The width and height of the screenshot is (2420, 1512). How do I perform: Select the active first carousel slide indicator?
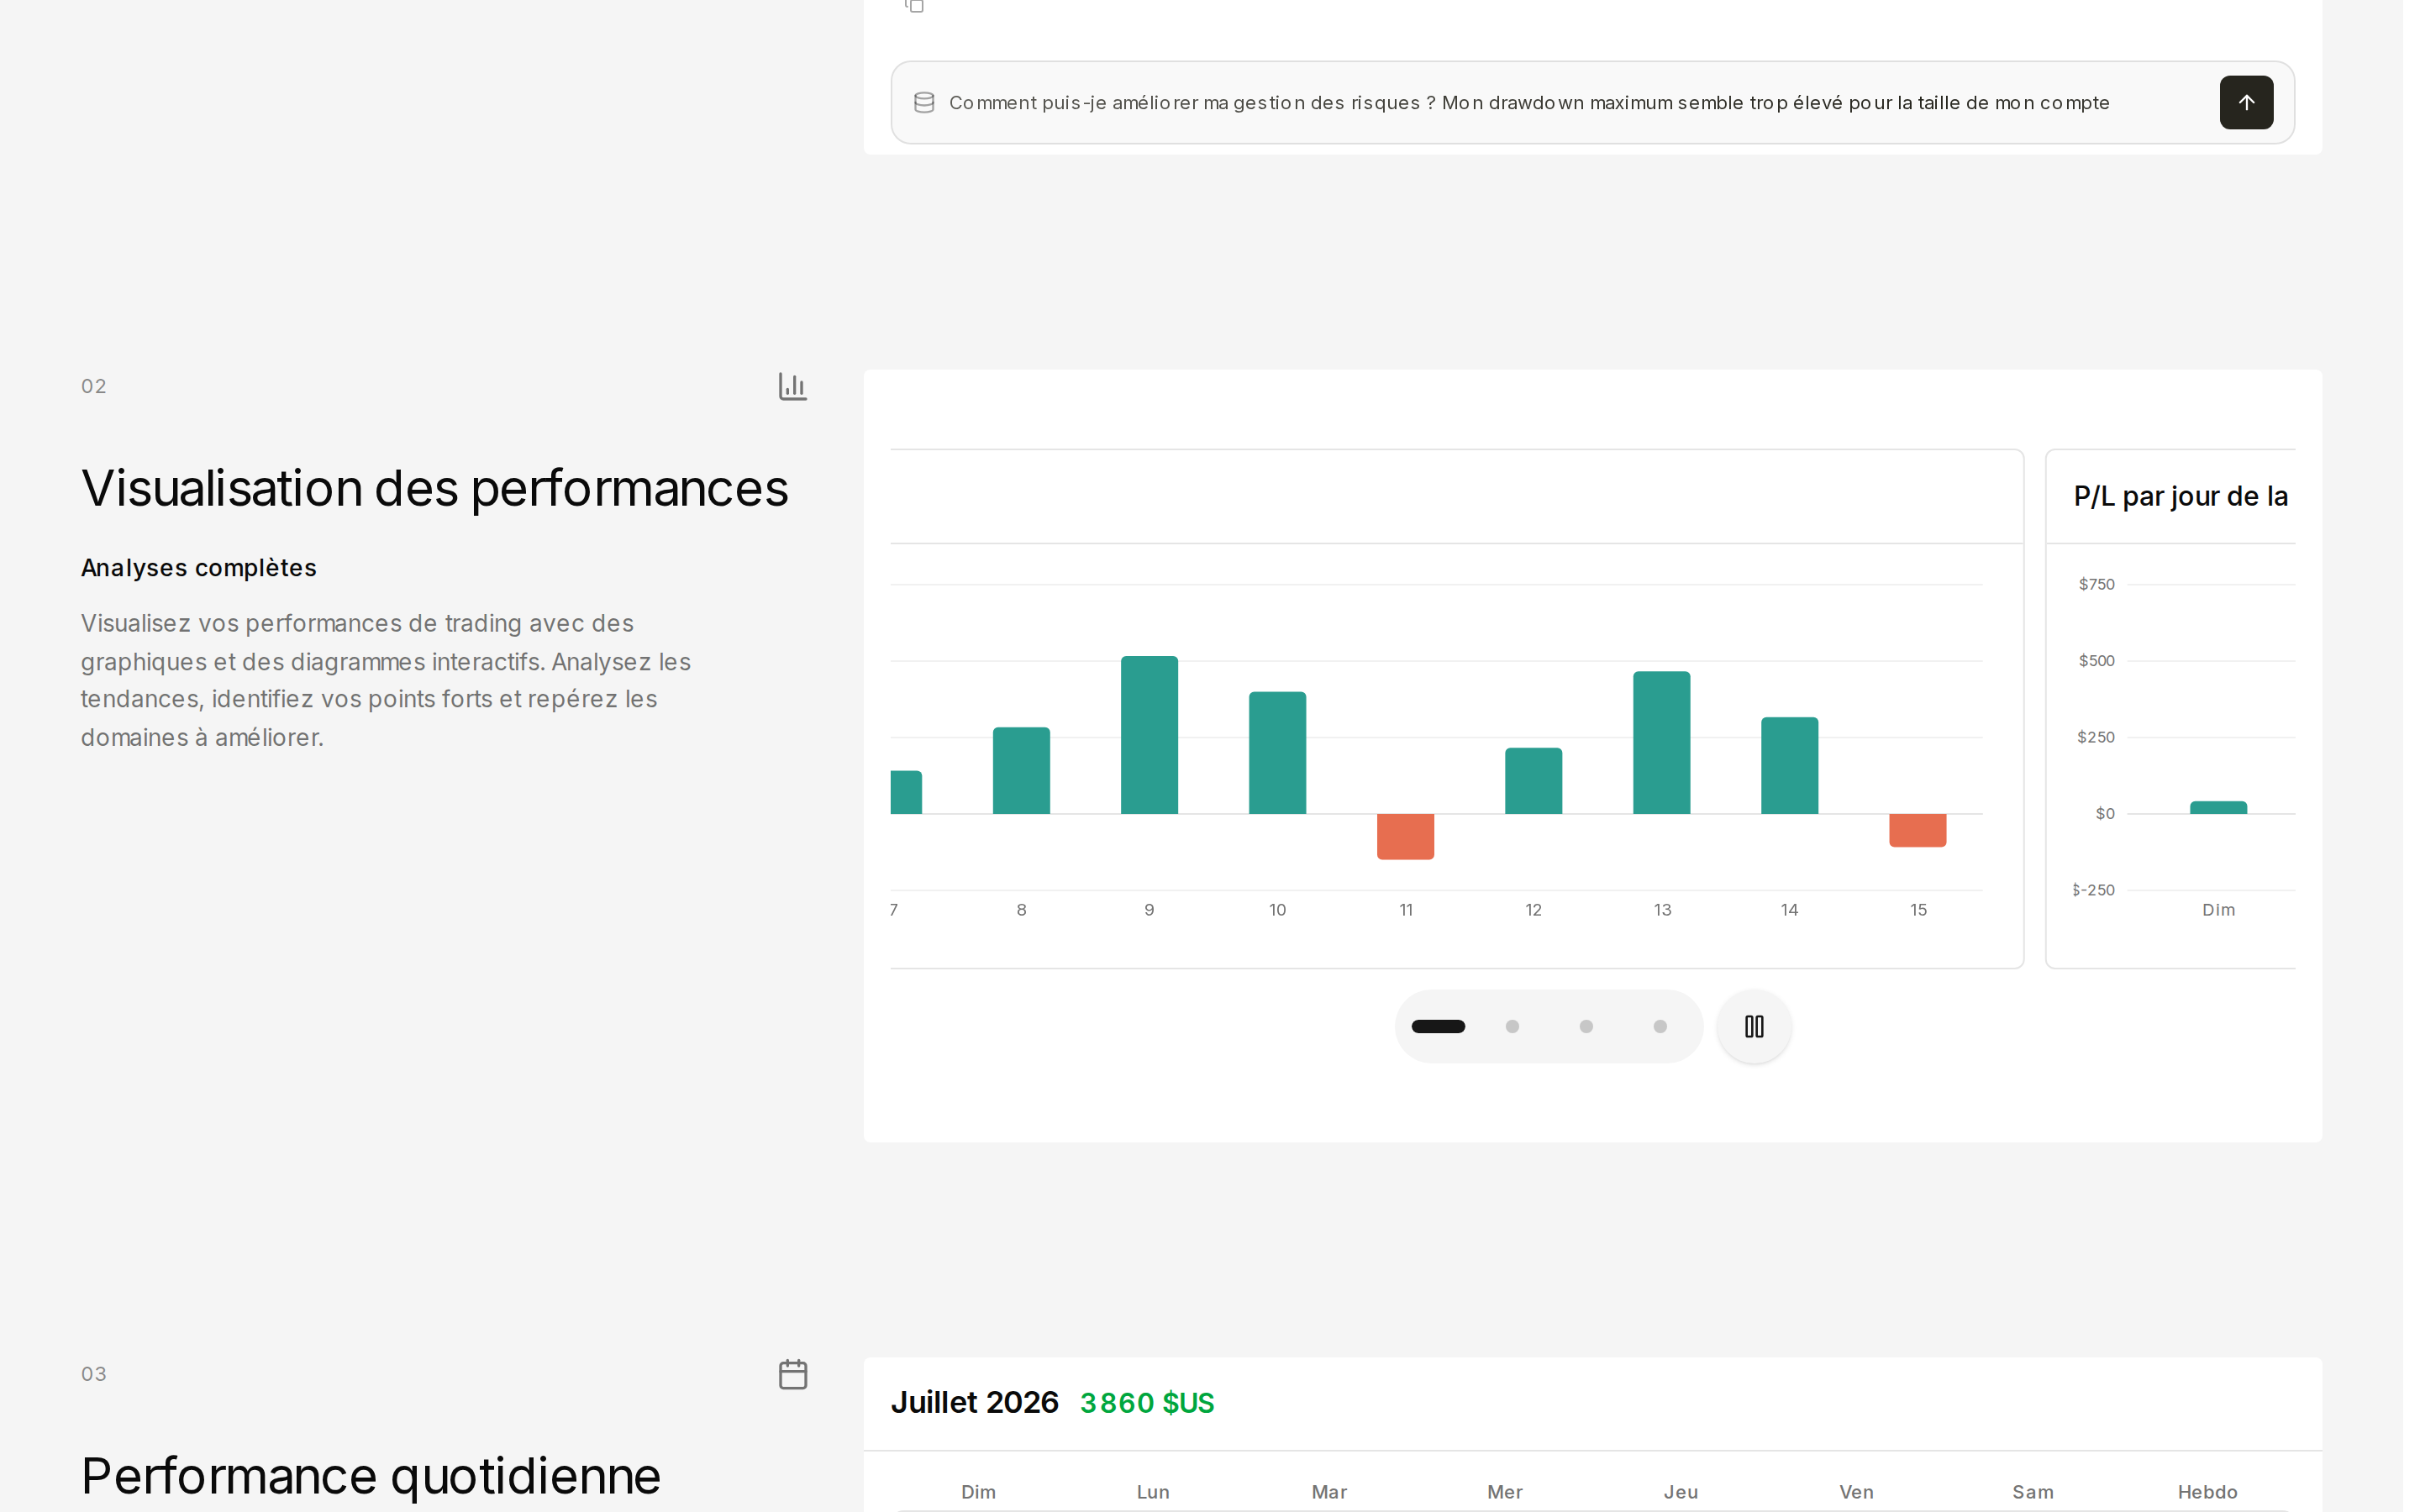click(1438, 1026)
